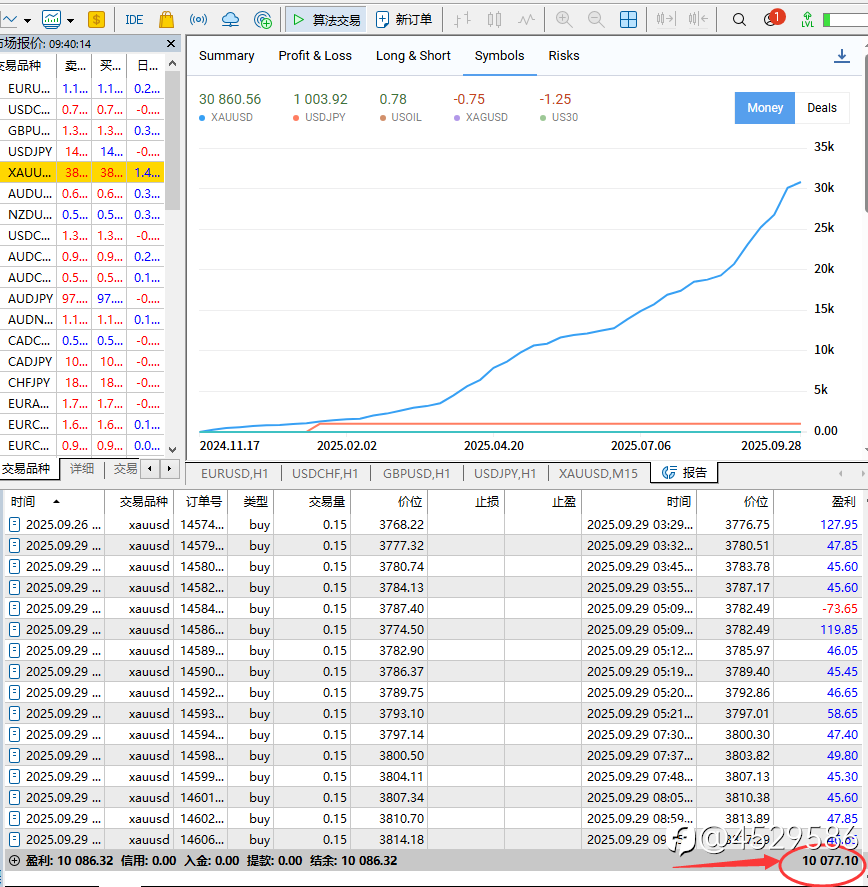This screenshot has width=868, height=887.
Task: Toggle USOIL brown legend dot
Action: click(383, 118)
